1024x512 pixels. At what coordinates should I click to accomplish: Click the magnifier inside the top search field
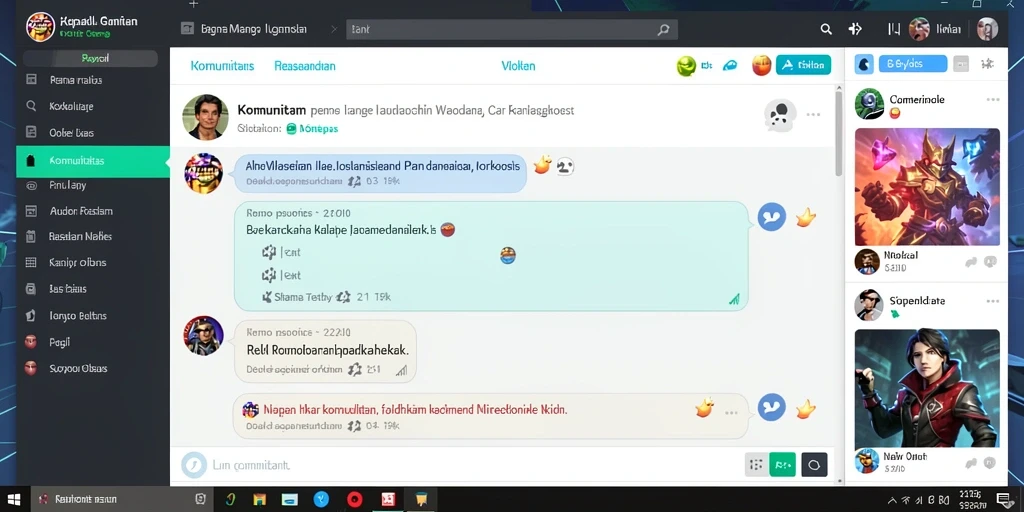click(664, 29)
